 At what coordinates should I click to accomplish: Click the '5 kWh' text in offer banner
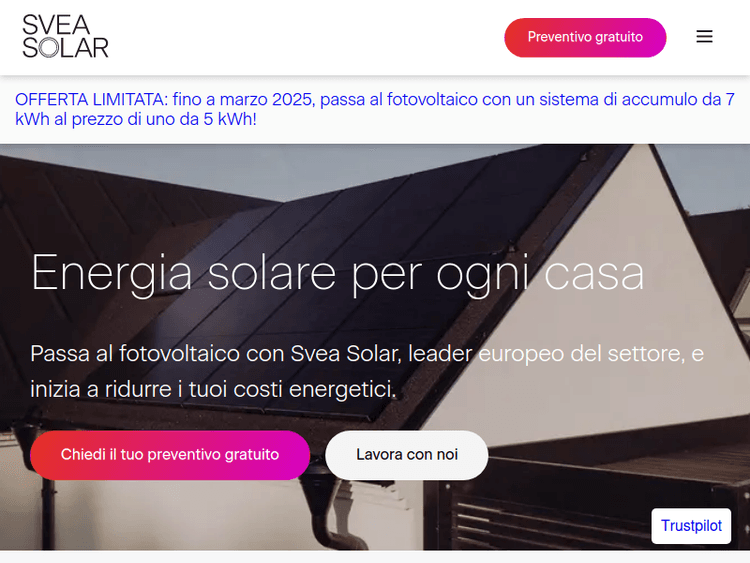(x=223, y=119)
